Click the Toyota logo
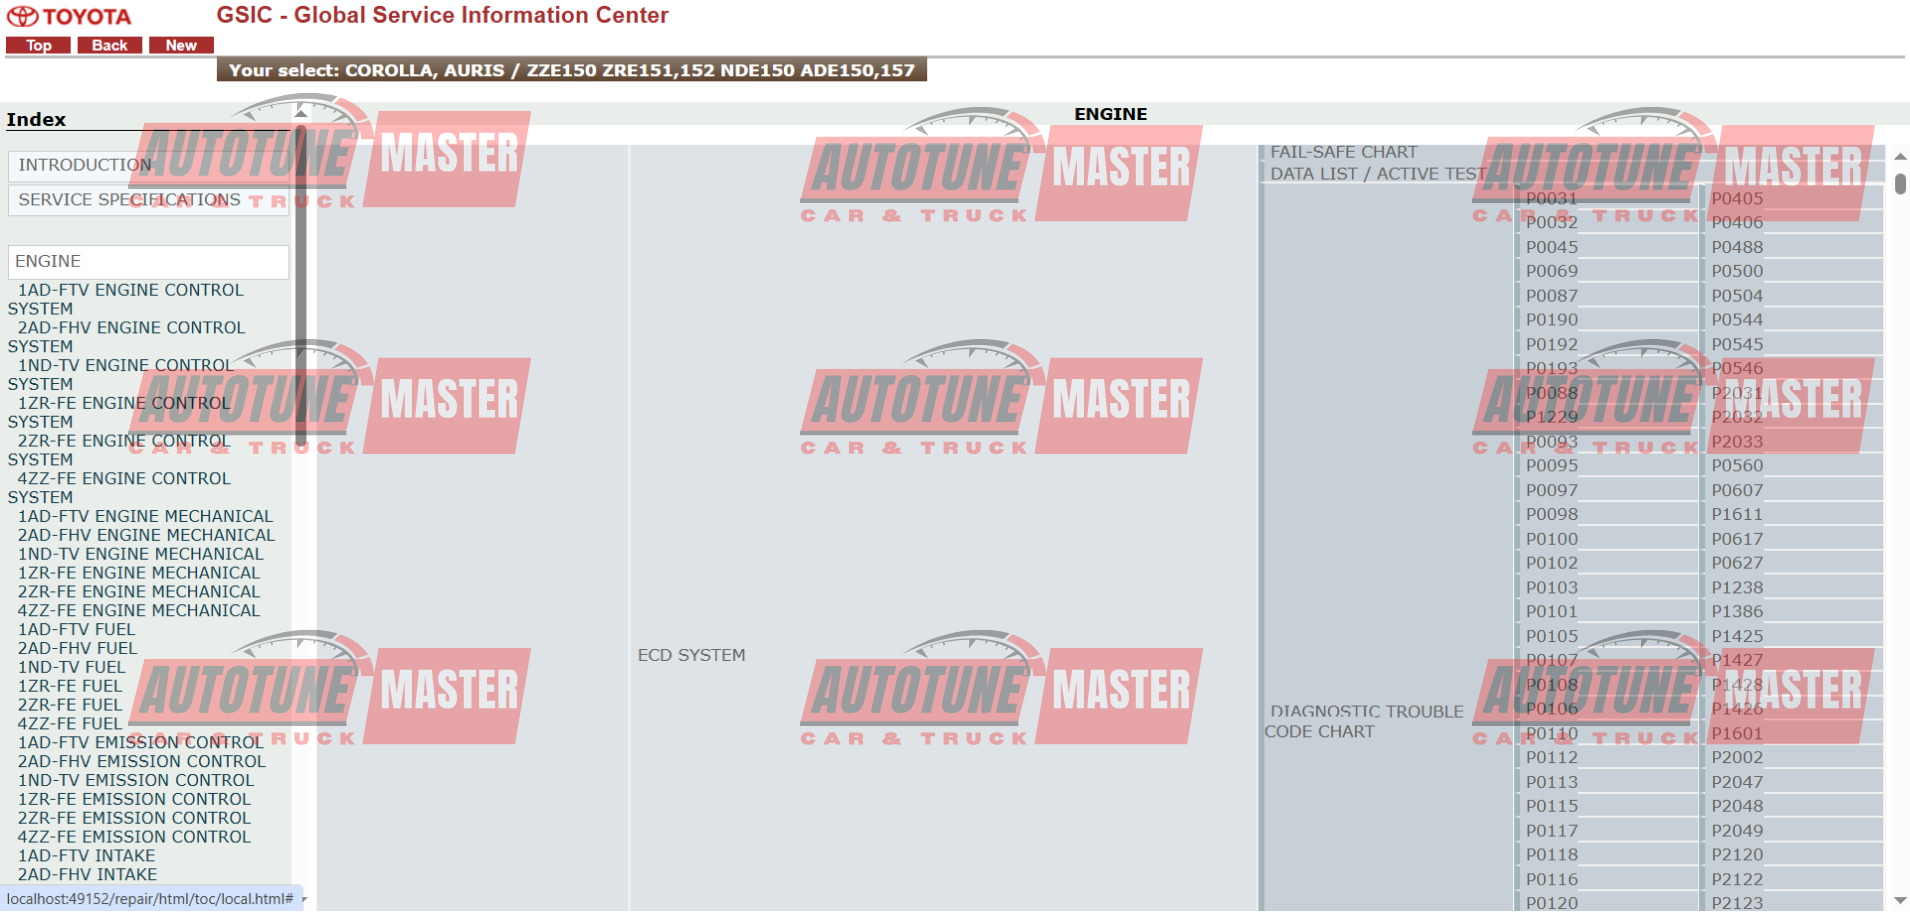This screenshot has width=1910, height=921. [70, 16]
